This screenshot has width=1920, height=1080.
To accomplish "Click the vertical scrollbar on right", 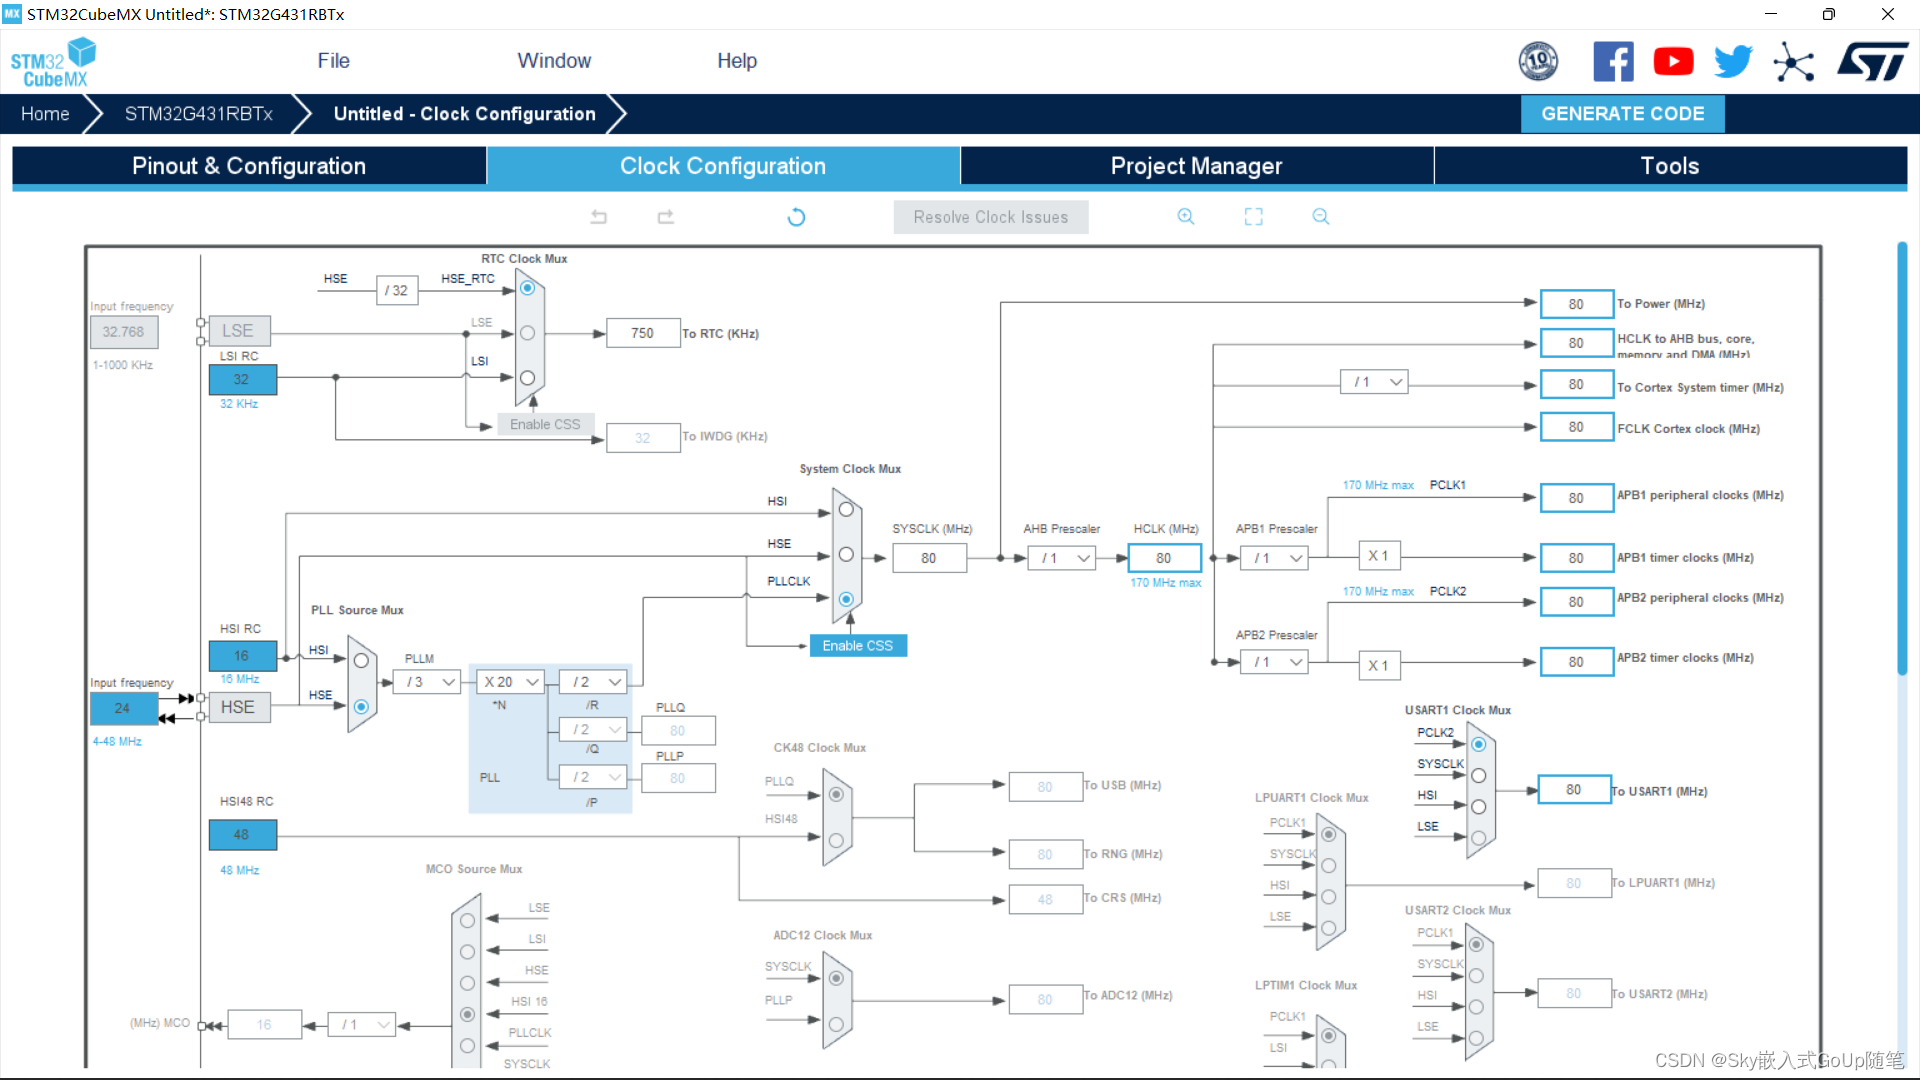I will coord(1902,458).
